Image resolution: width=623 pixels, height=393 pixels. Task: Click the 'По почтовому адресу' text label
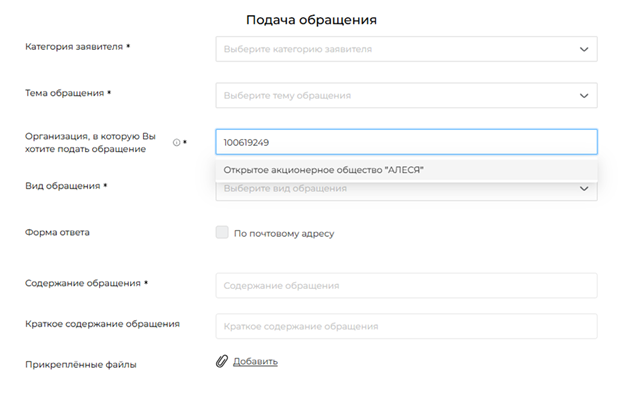coord(284,234)
